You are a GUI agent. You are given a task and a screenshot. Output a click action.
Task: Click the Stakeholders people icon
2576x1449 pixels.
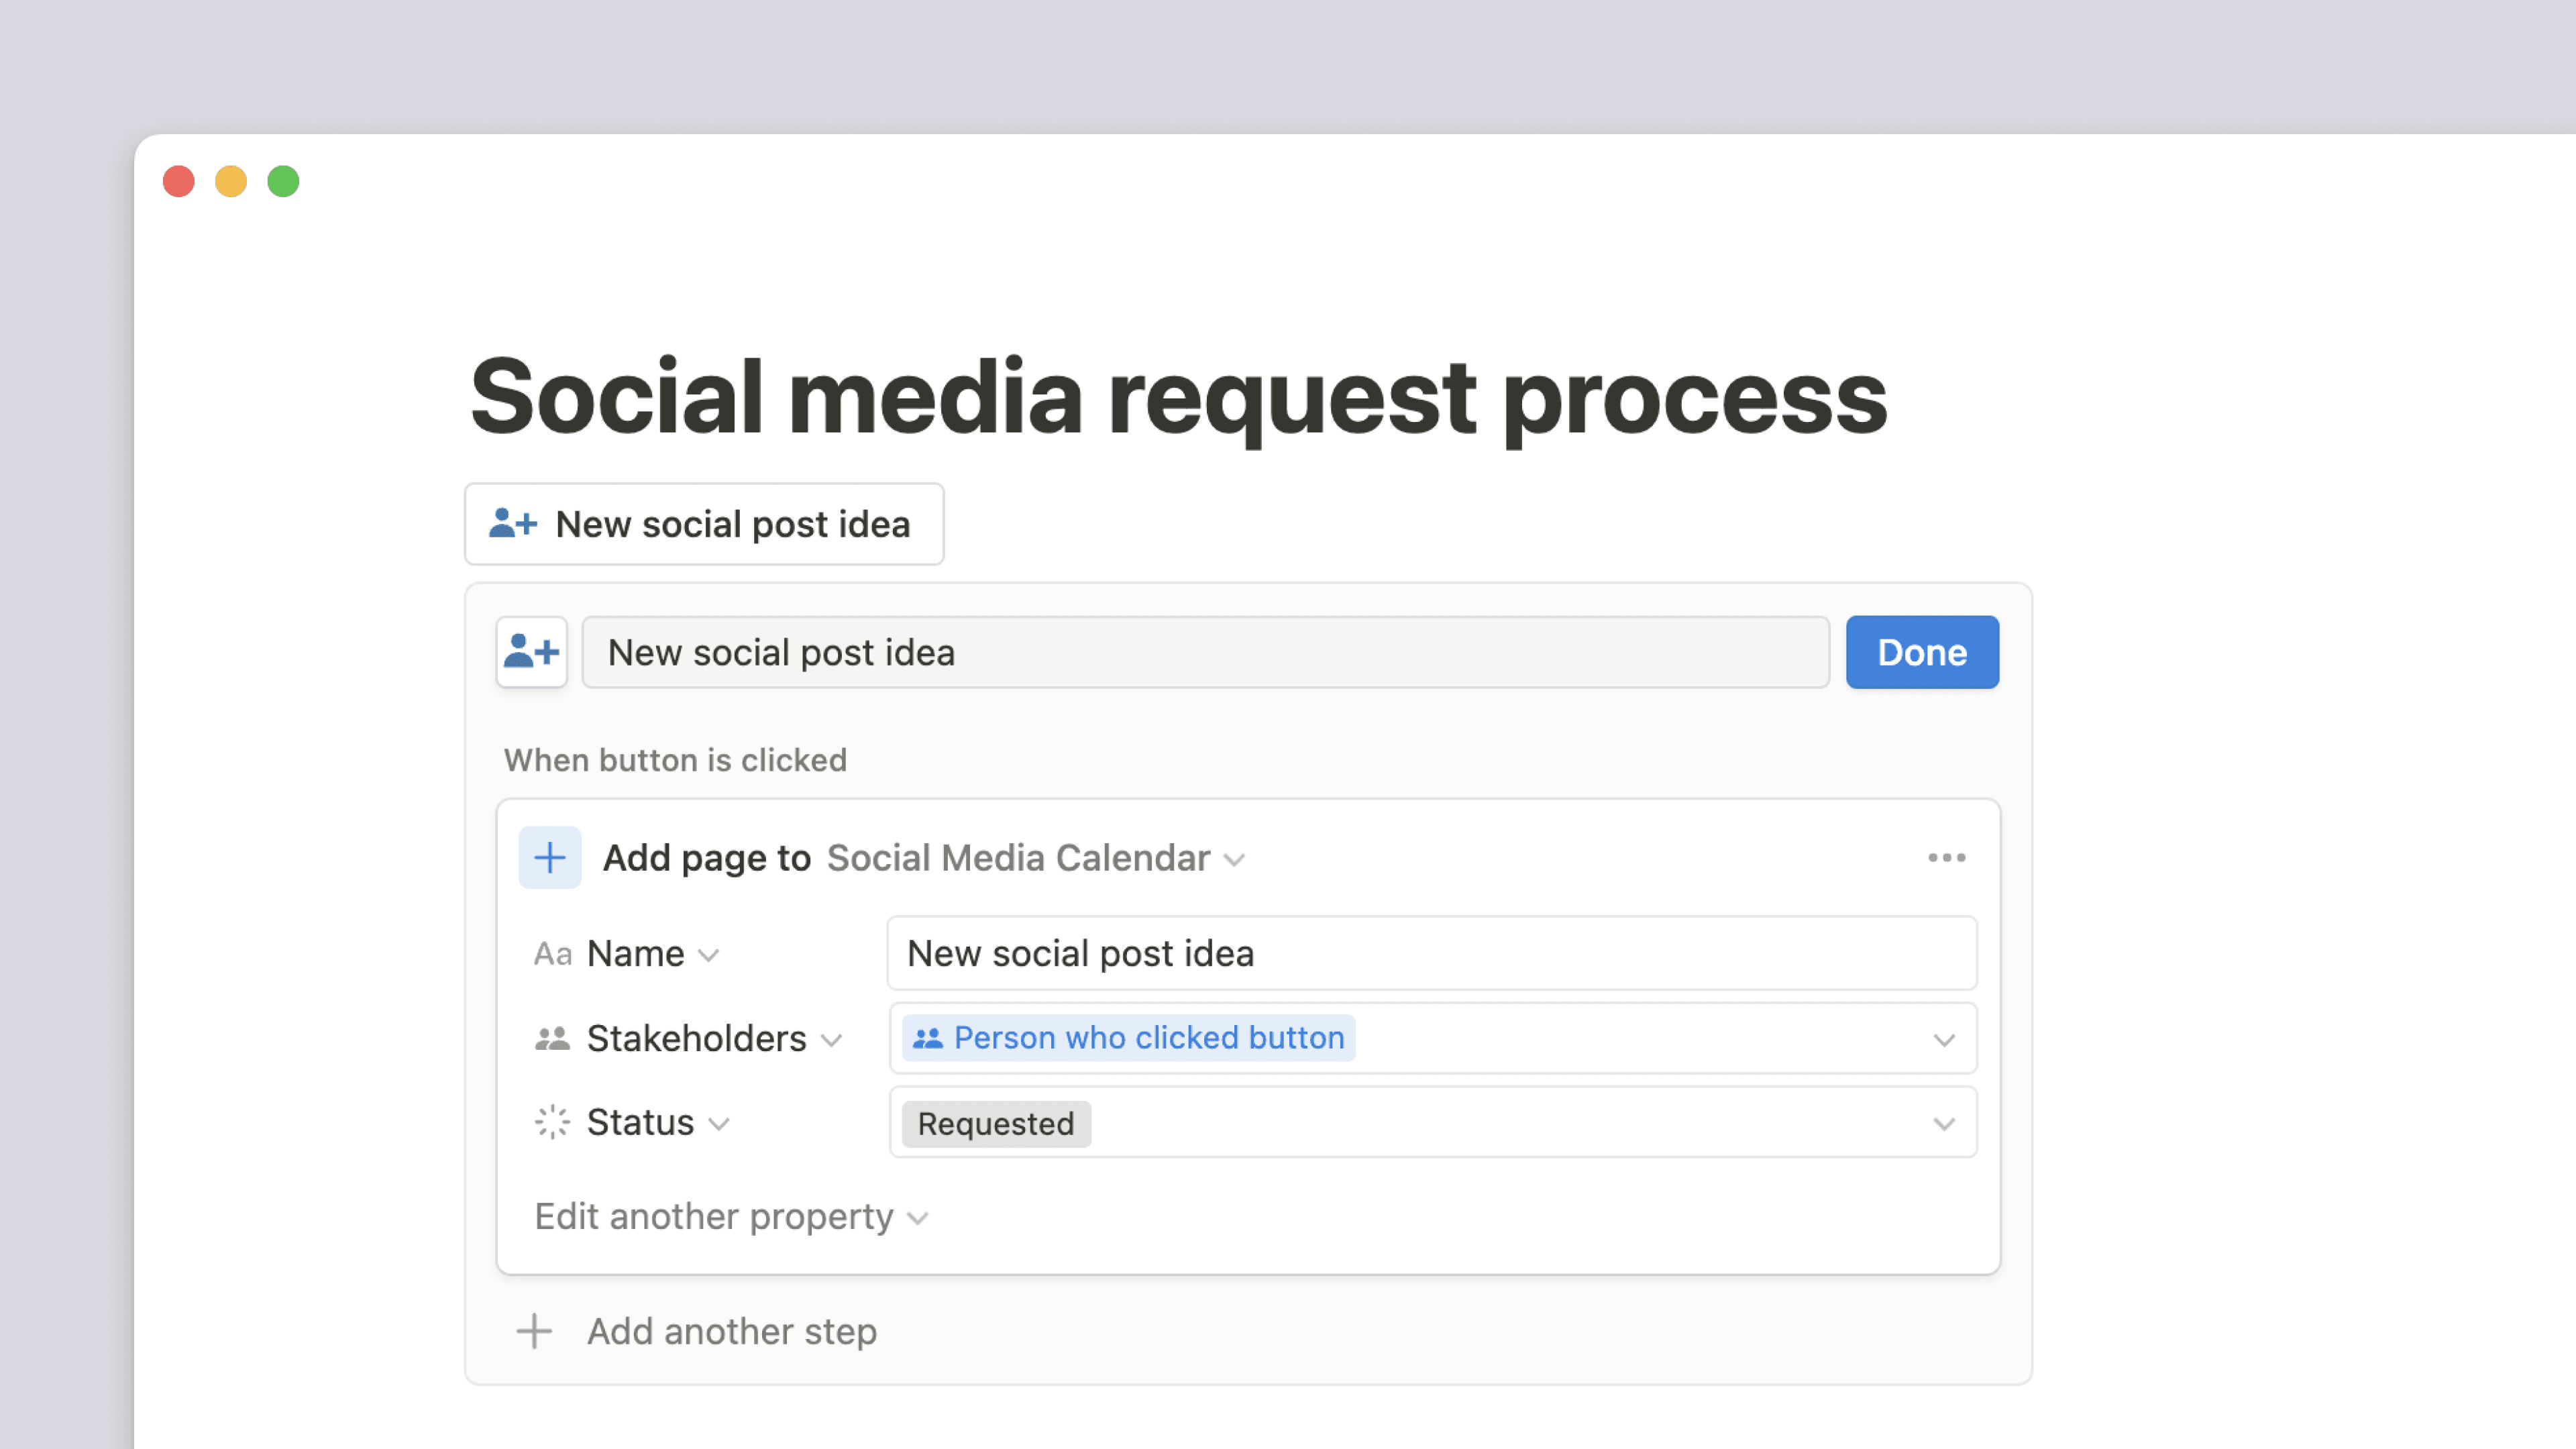552,1039
